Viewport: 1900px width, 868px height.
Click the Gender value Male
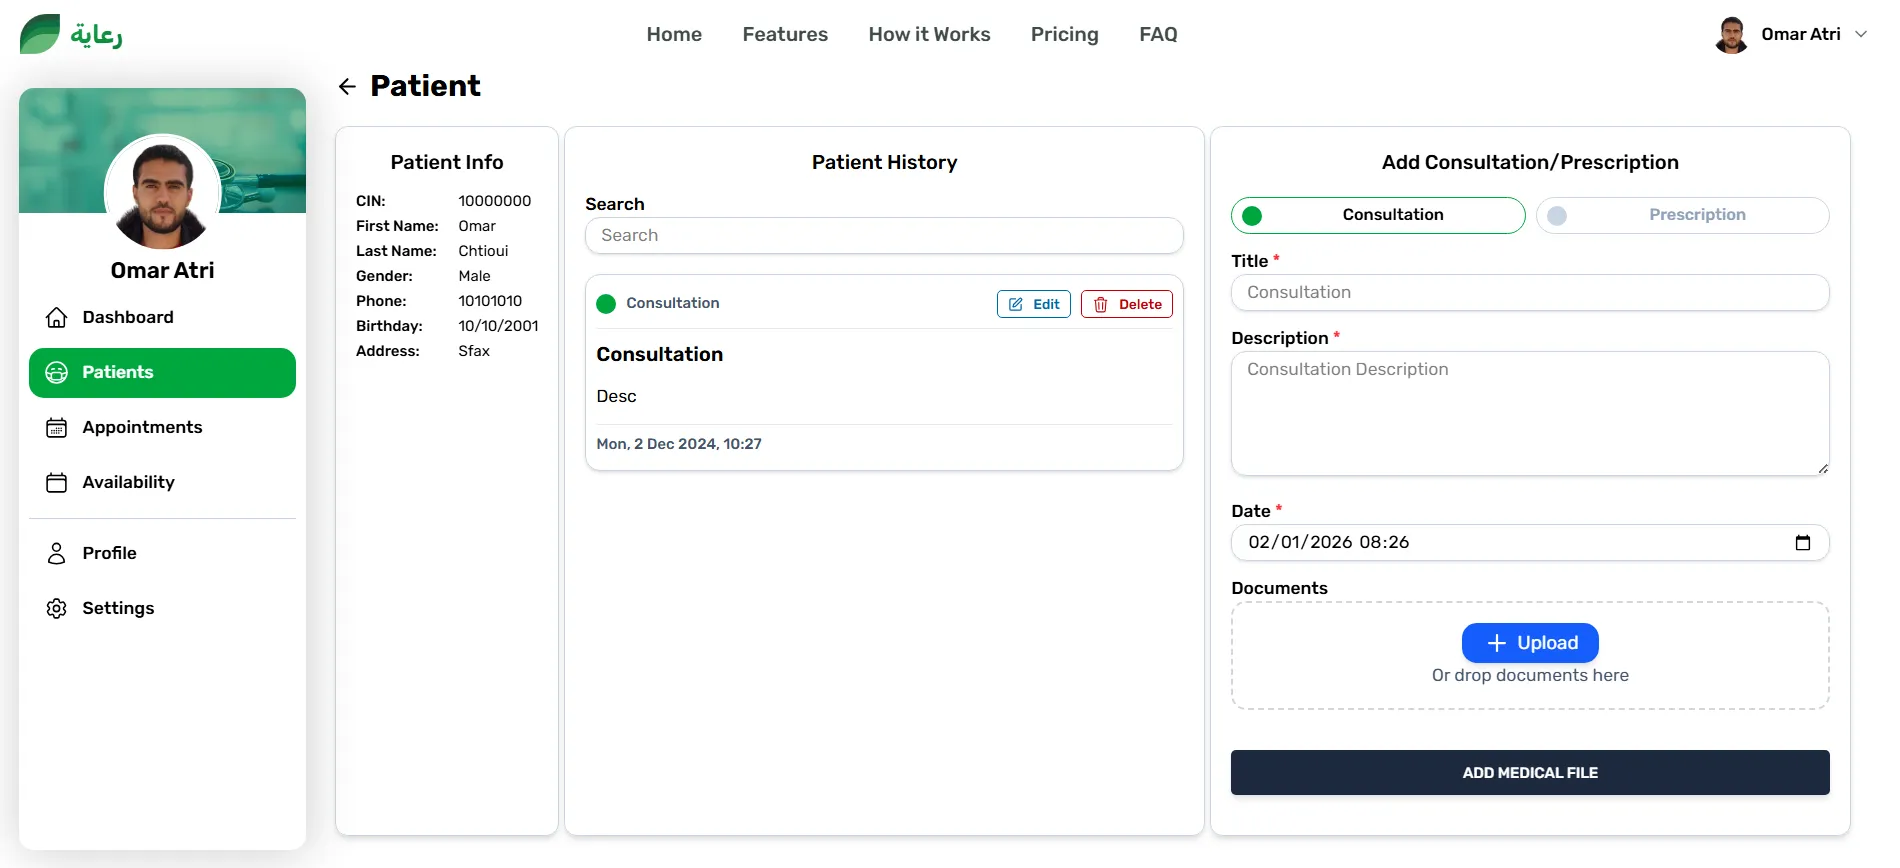click(474, 276)
